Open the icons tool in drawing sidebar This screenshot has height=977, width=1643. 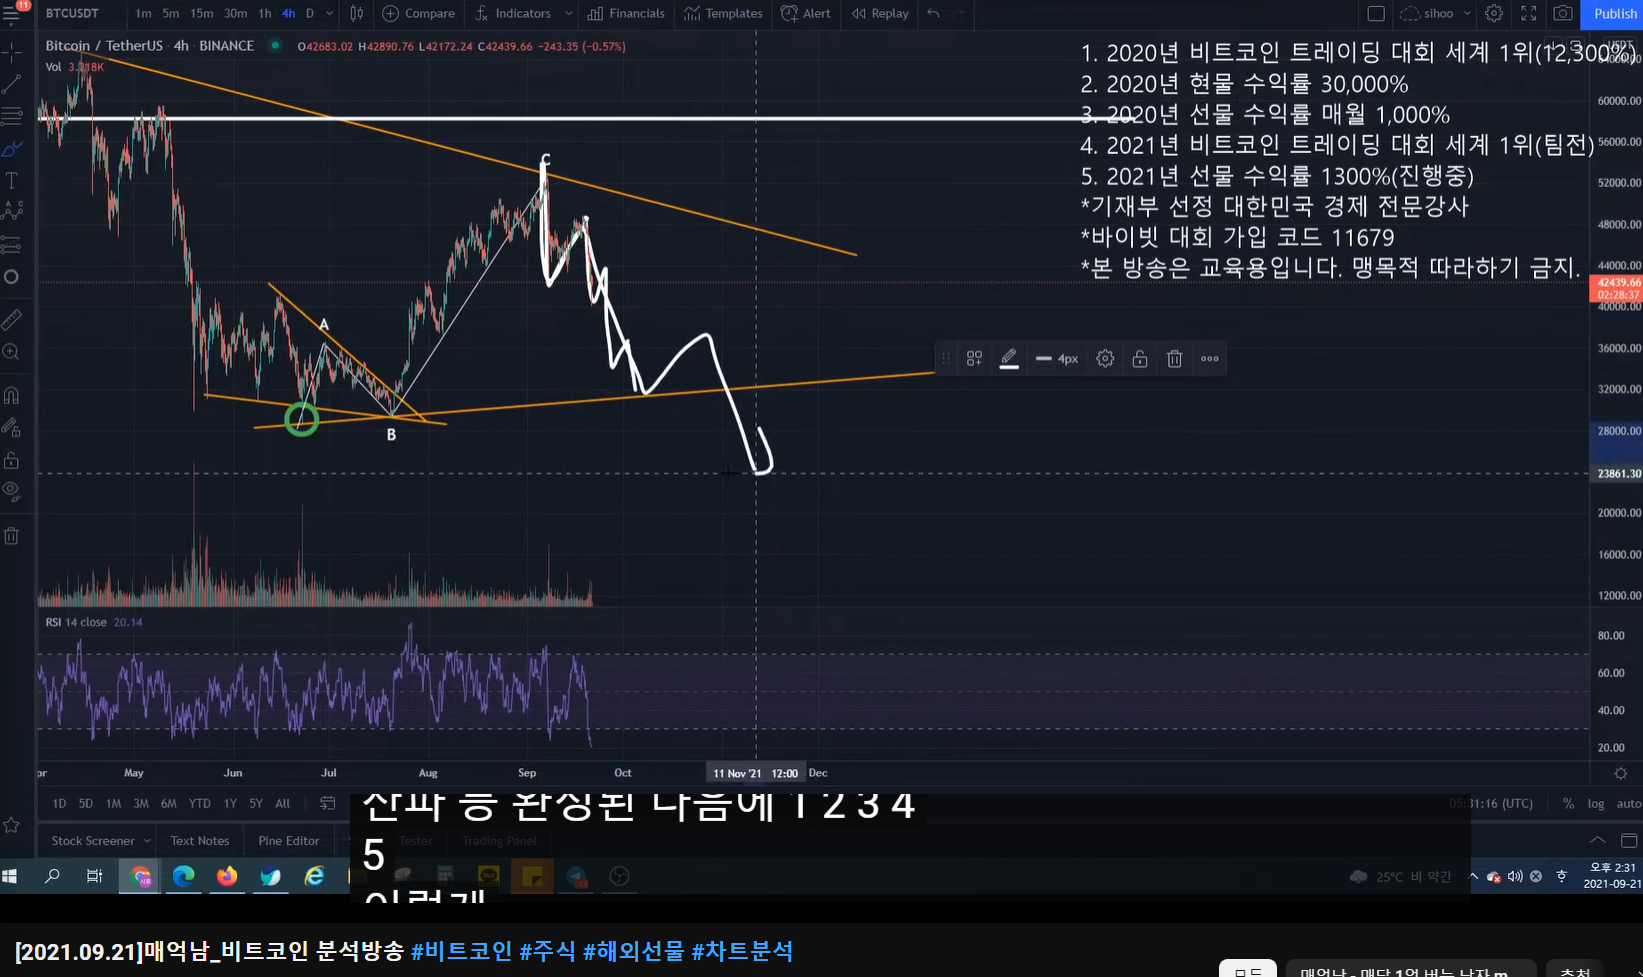tap(12, 277)
